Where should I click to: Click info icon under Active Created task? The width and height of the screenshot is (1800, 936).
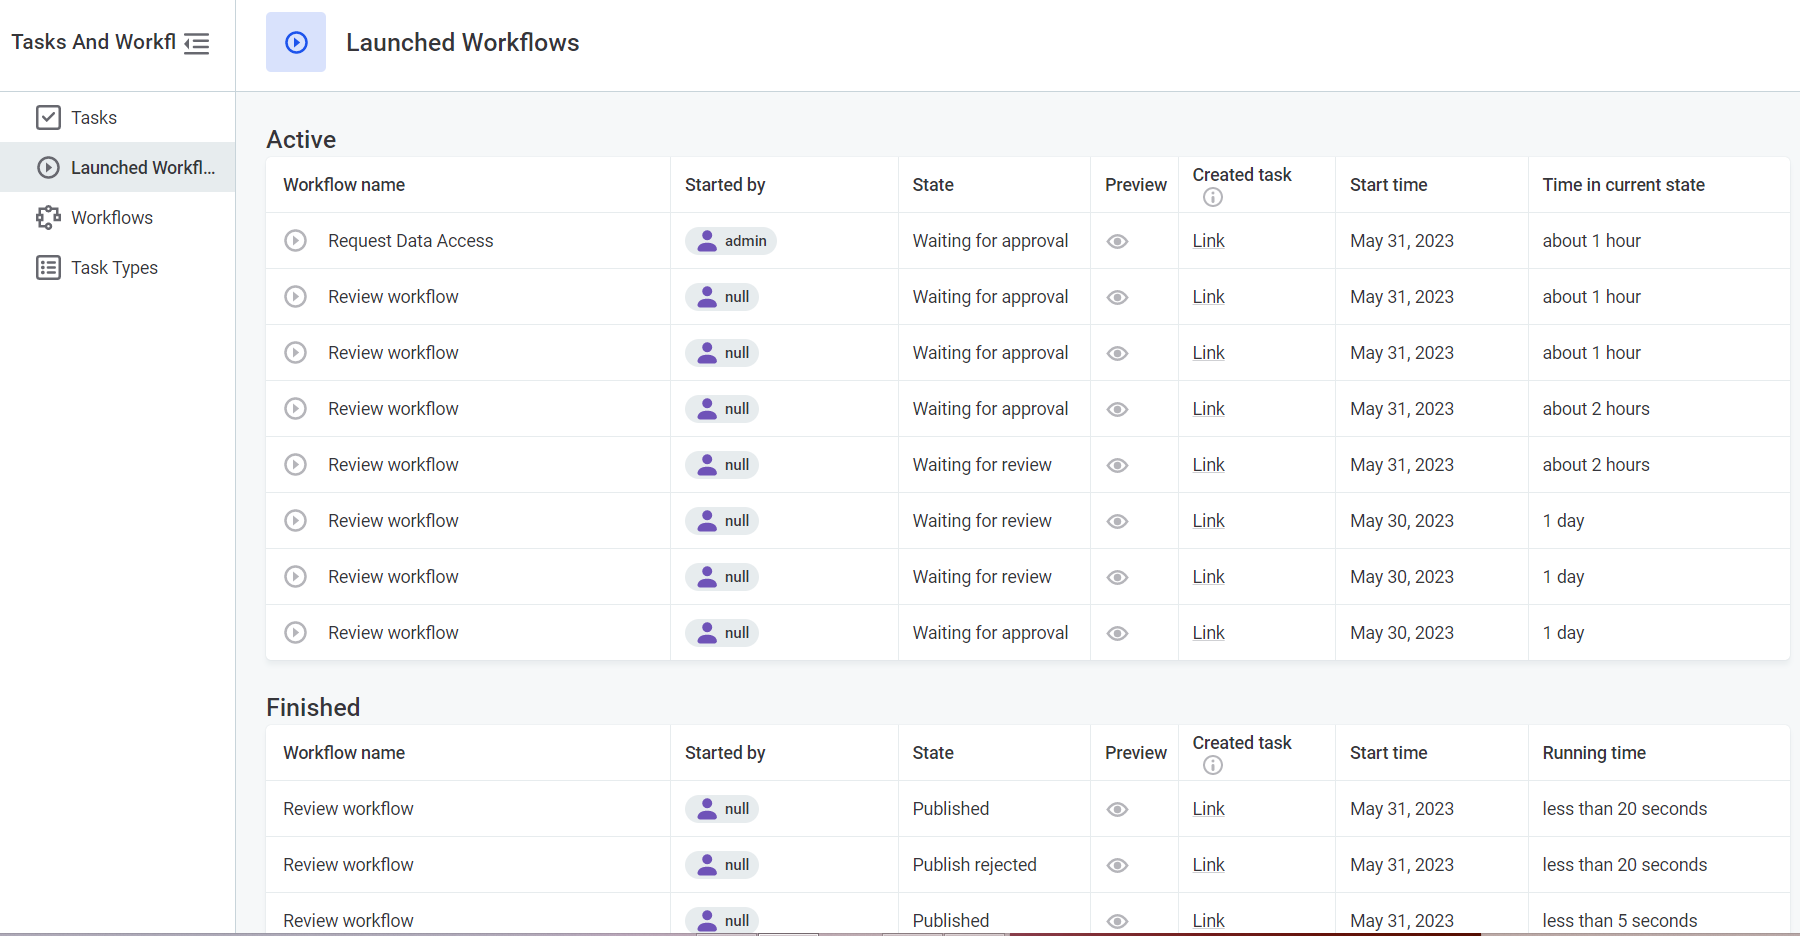coord(1212,198)
